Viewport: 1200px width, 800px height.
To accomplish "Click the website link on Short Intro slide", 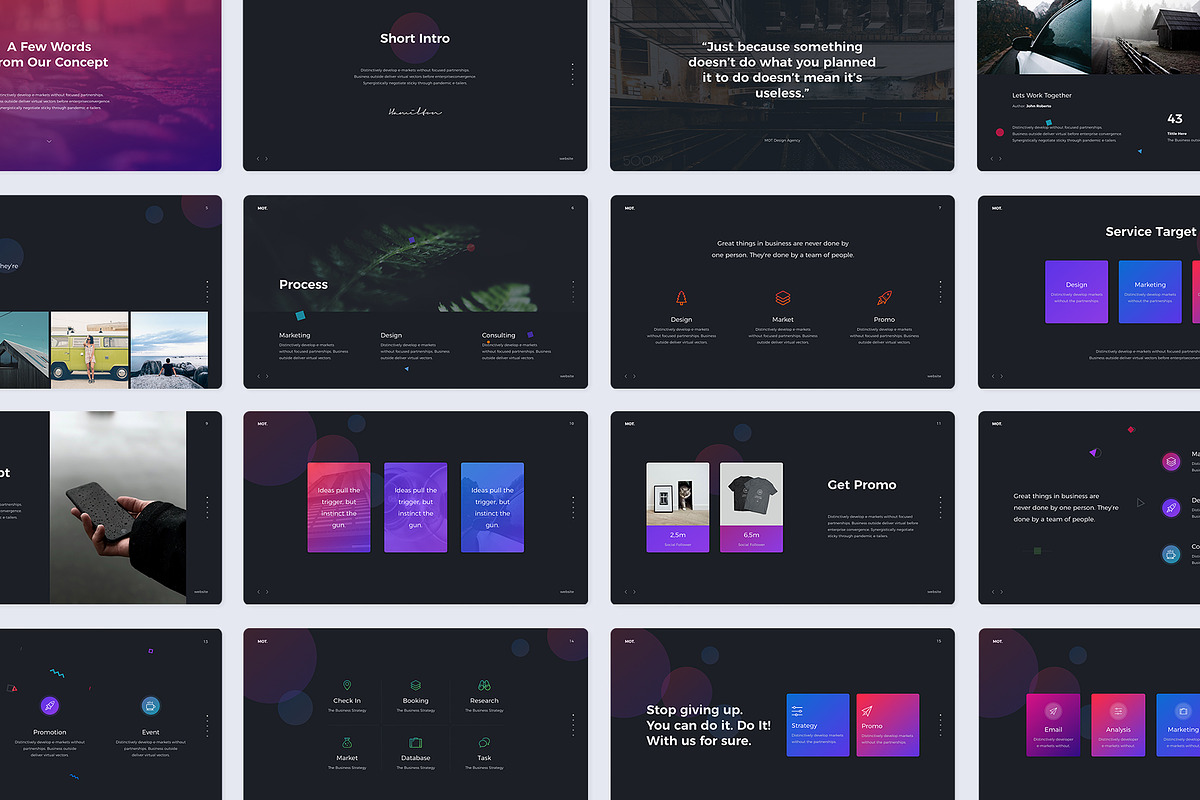I will [567, 158].
